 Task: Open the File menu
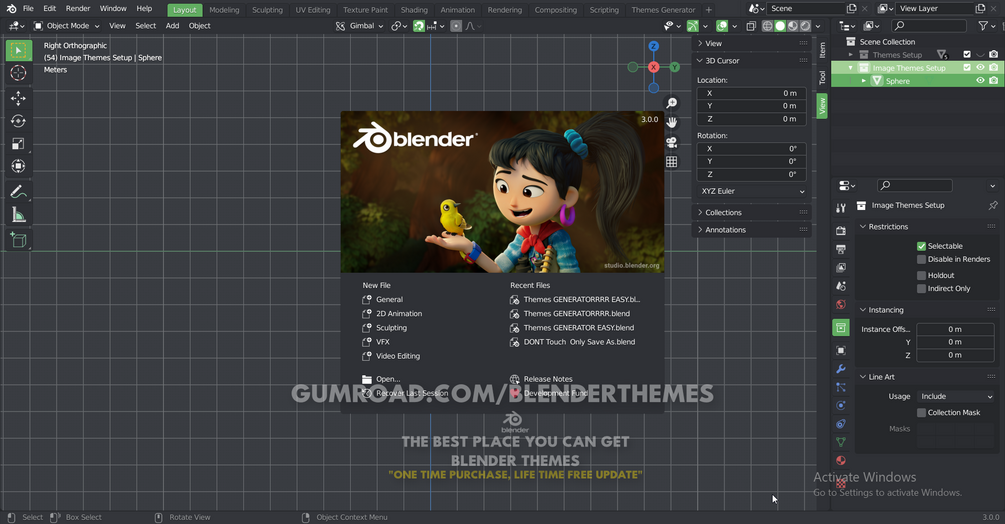(28, 9)
